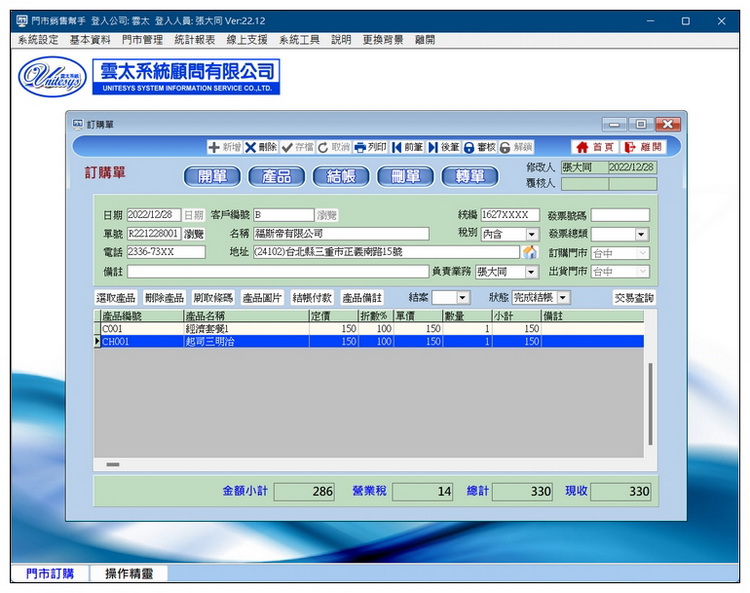
Task: Click the 結帳 button
Action: [341, 176]
